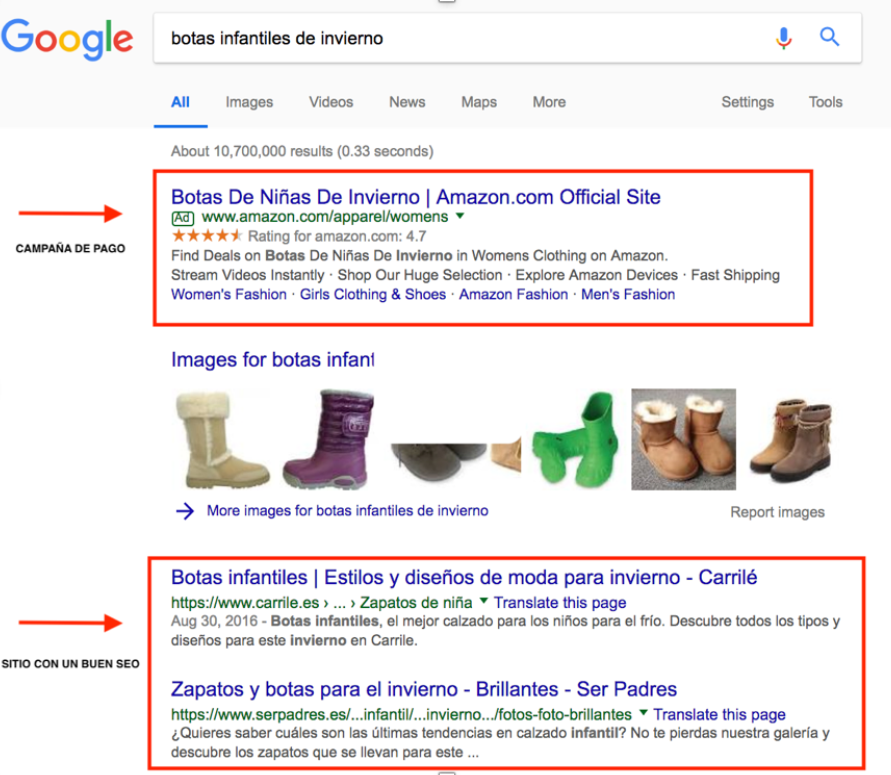Open the Carrilé Botas infantiles result title
Image resolution: width=891 pixels, height=775 pixels.
click(x=464, y=577)
